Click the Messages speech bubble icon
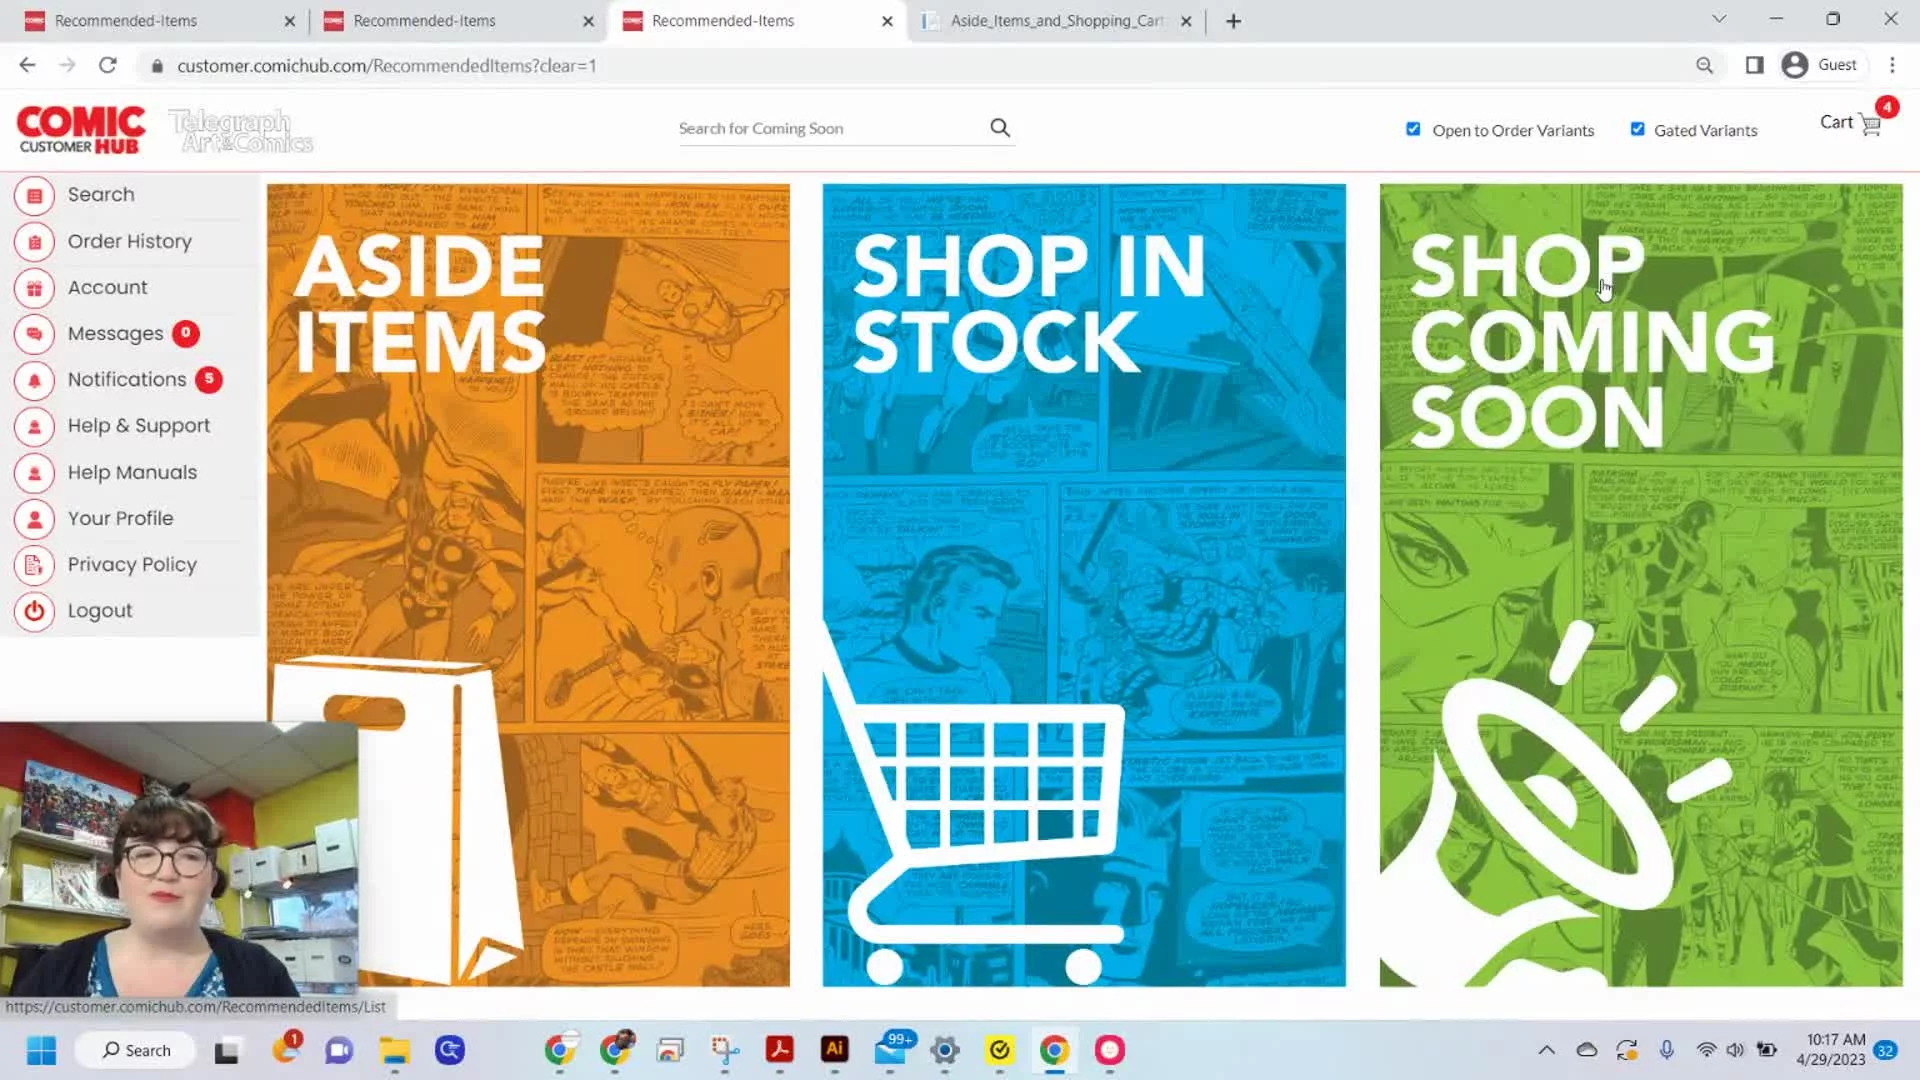 34,334
